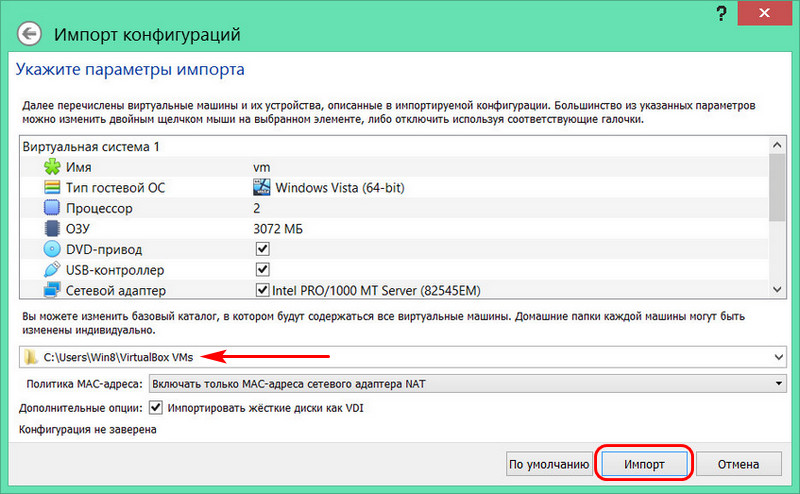Select the USB-контроллер row label

coord(115,270)
